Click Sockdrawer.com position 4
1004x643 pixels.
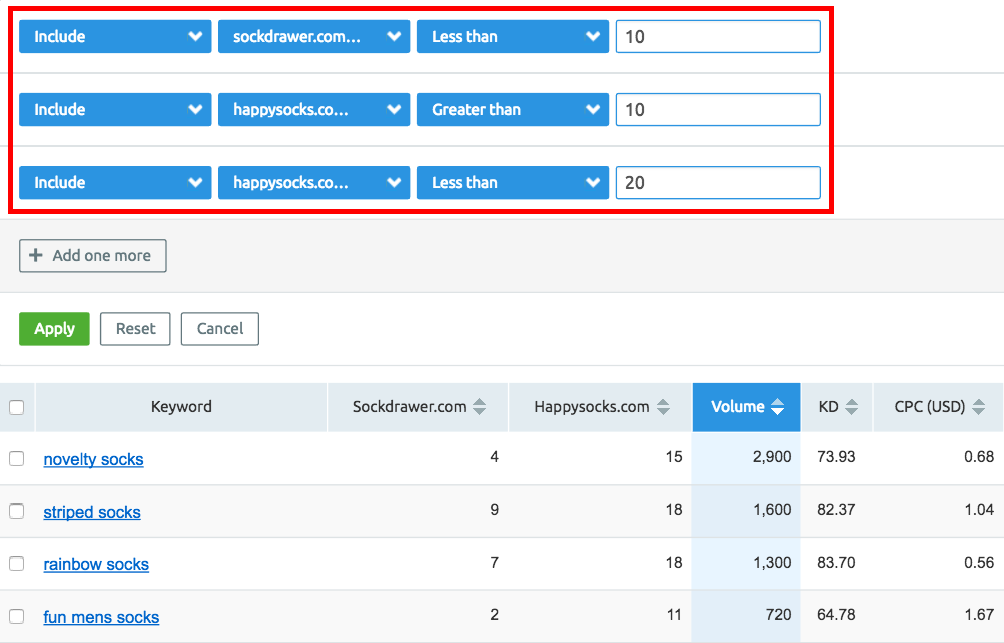[x=494, y=457]
